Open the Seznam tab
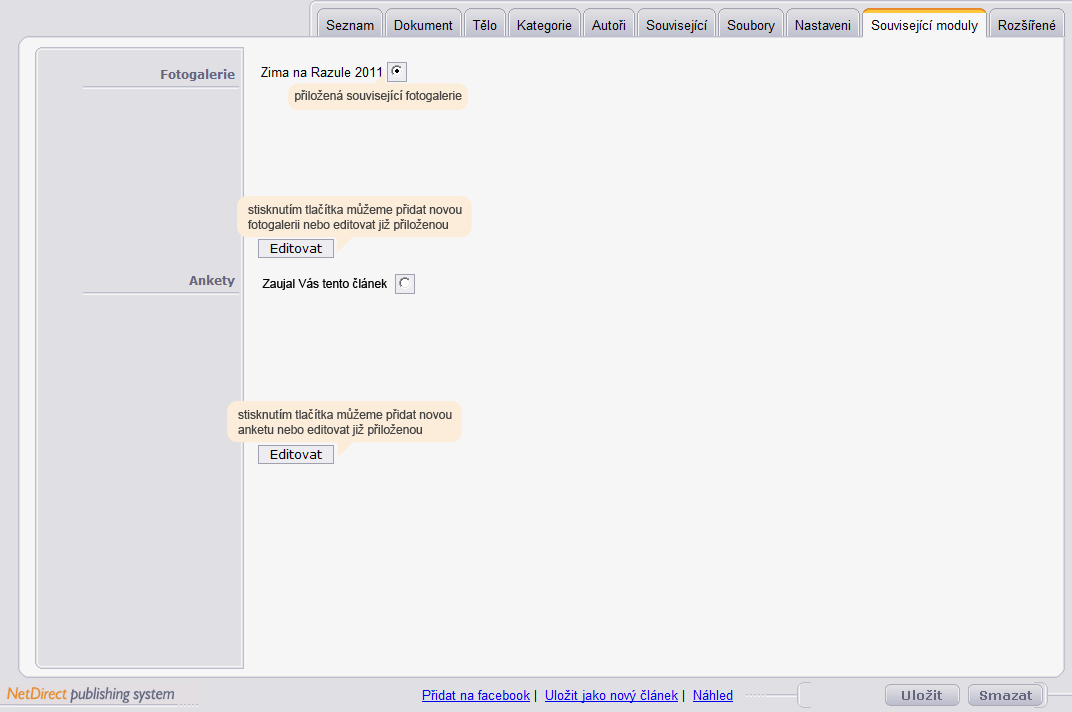The image size is (1072, 712). pos(350,24)
